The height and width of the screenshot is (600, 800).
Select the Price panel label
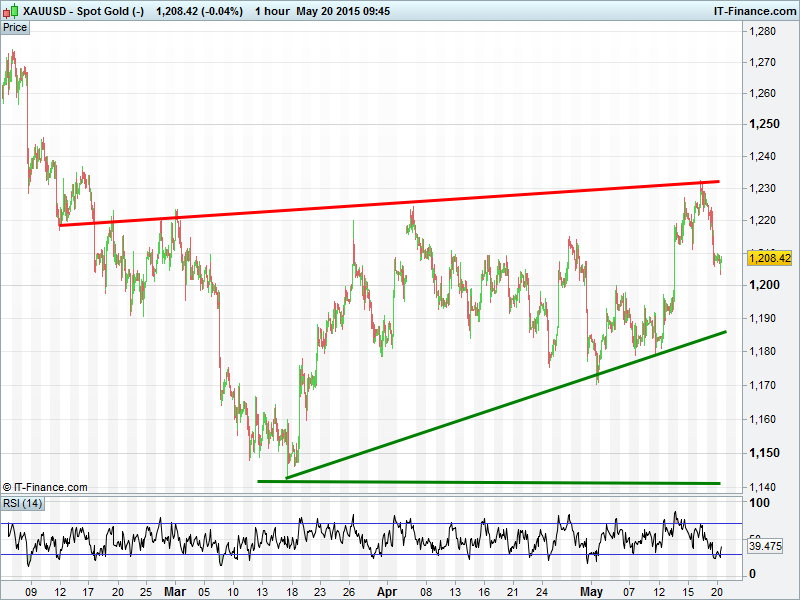tap(15, 27)
